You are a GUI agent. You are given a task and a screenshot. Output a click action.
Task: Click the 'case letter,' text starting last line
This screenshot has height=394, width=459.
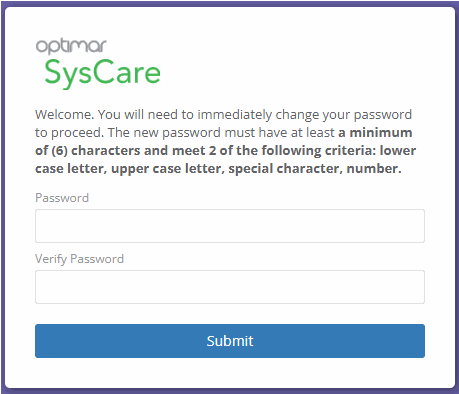coord(71,169)
